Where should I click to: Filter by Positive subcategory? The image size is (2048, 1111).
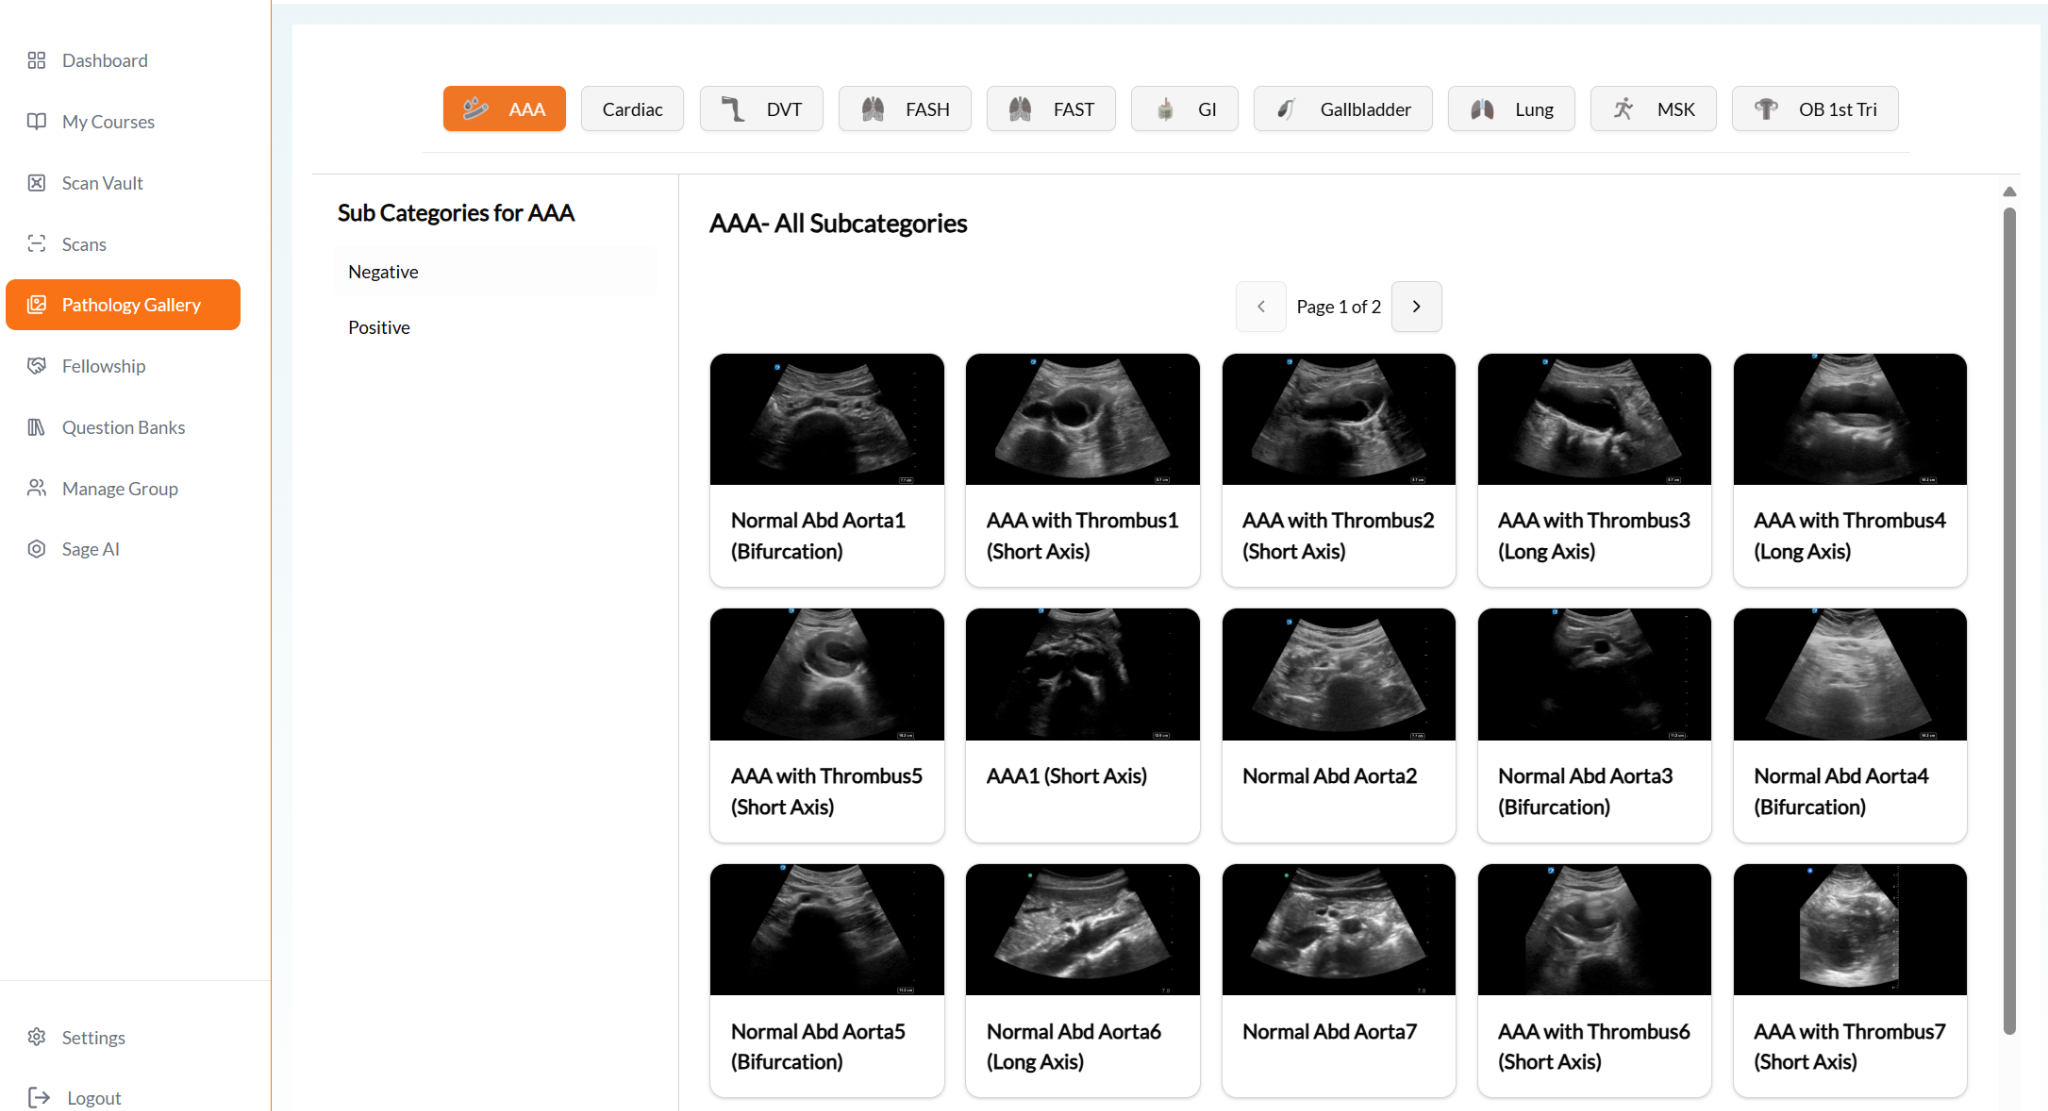click(496, 327)
